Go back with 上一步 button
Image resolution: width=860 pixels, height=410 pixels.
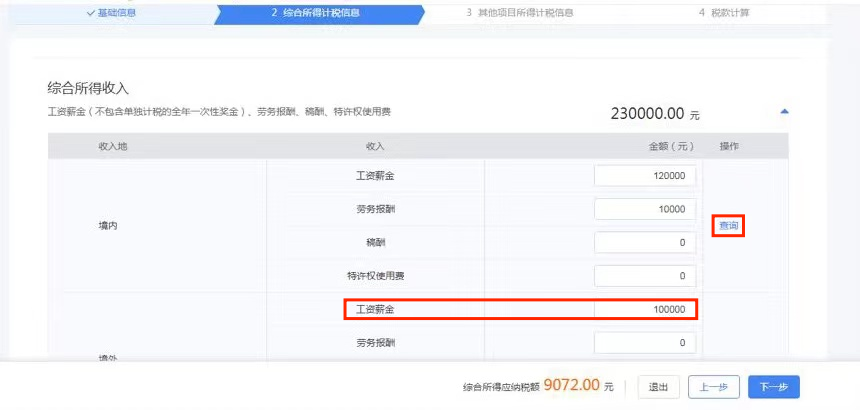713,387
